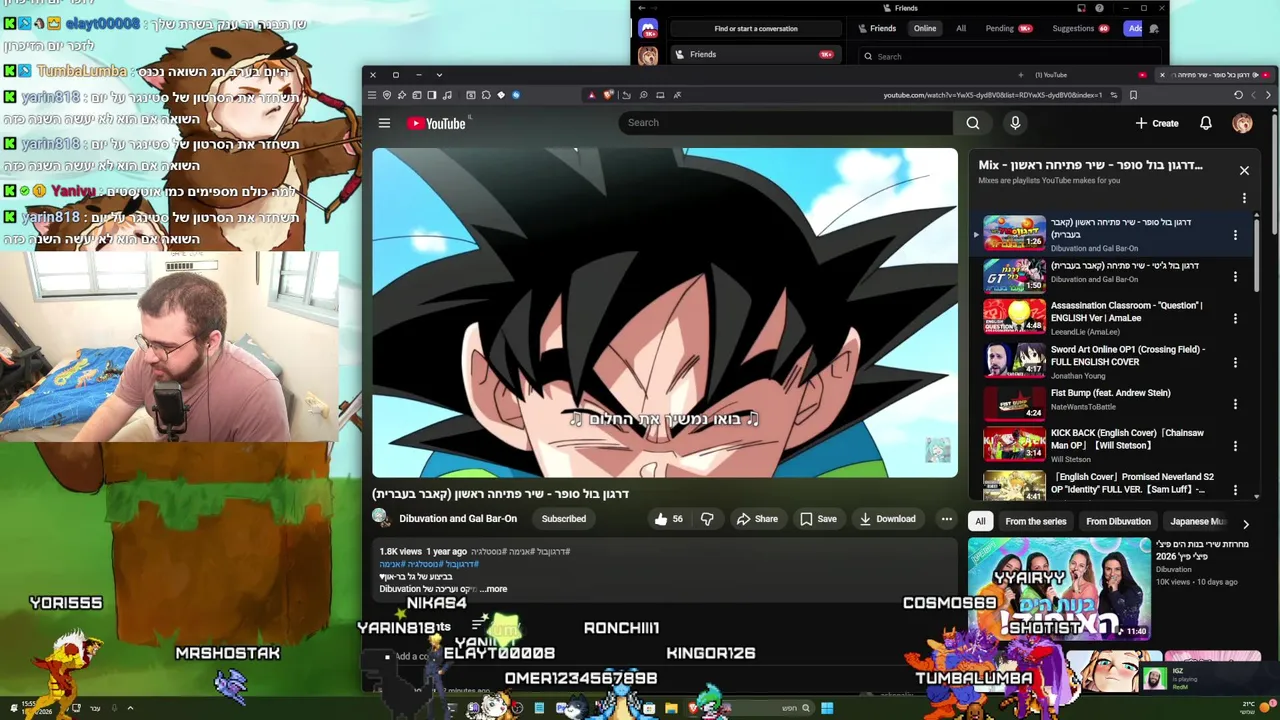Select Pending tab in Discord Friends

[1008, 29]
